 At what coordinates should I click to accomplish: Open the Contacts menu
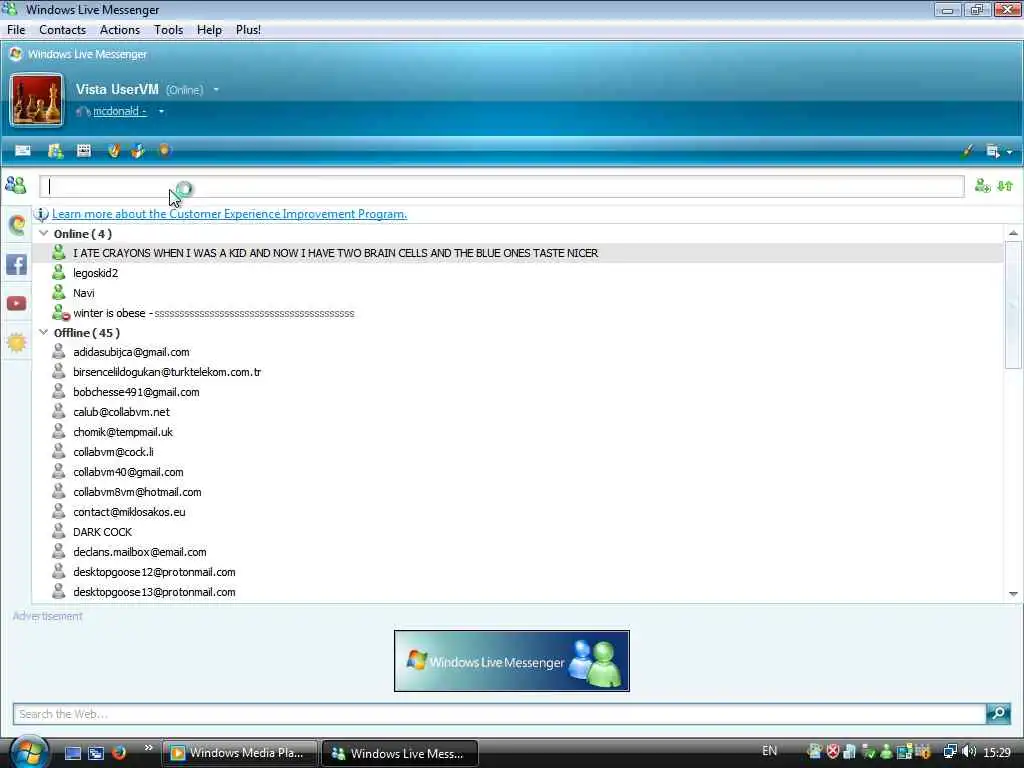[62, 30]
